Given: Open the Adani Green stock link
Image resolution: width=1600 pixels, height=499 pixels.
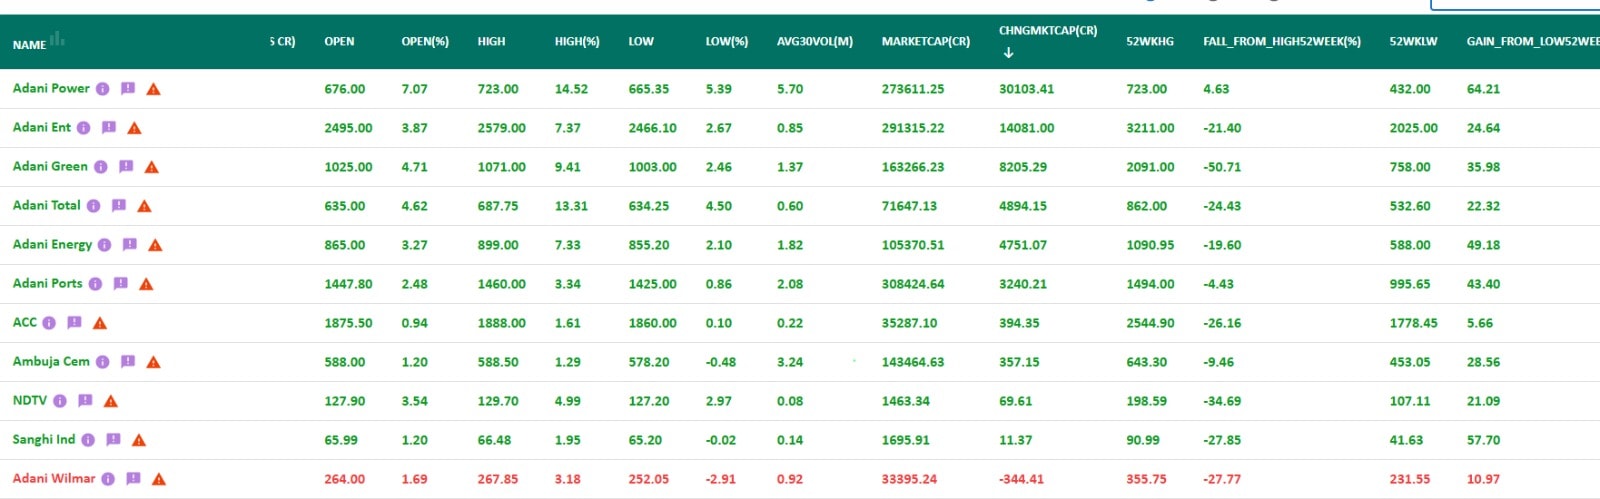Looking at the screenshot, I should tap(50, 166).
